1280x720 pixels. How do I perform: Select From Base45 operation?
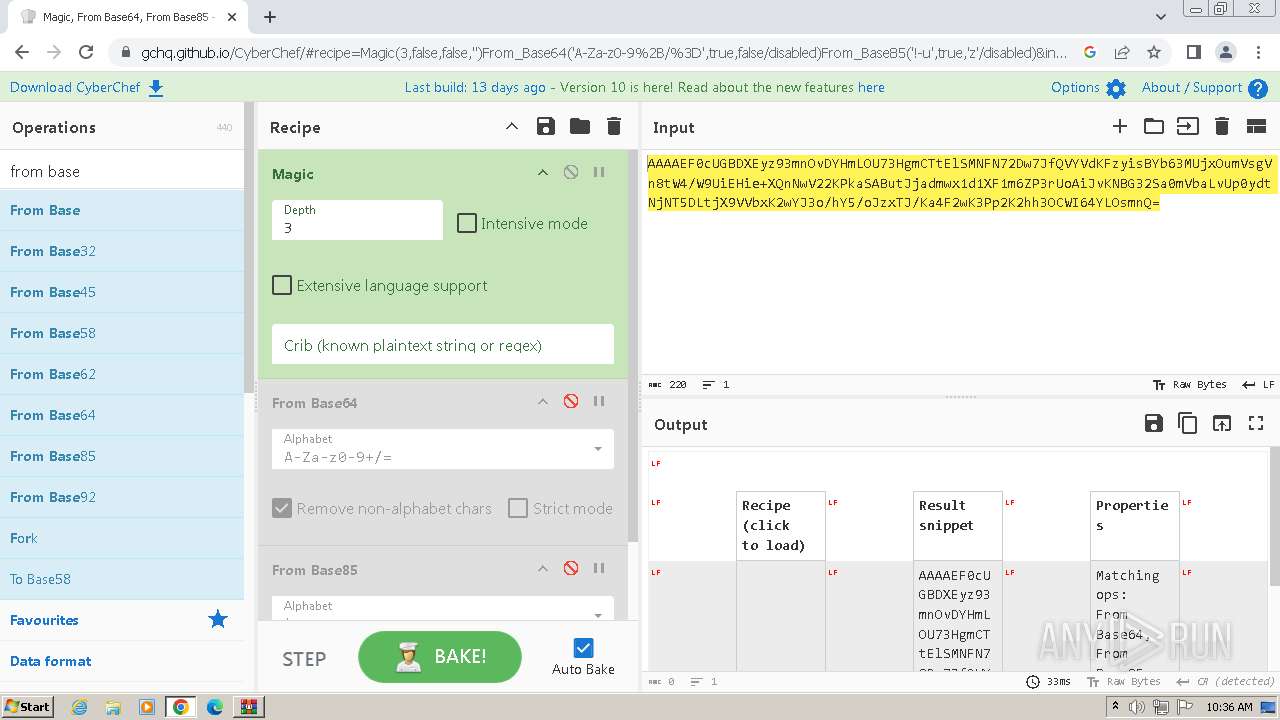122,292
